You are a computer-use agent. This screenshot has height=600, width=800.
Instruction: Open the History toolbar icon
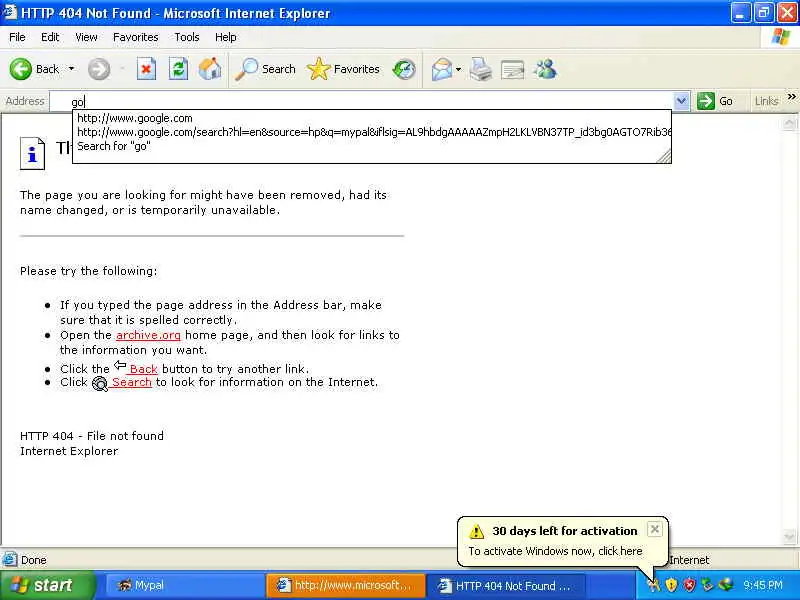[404, 69]
